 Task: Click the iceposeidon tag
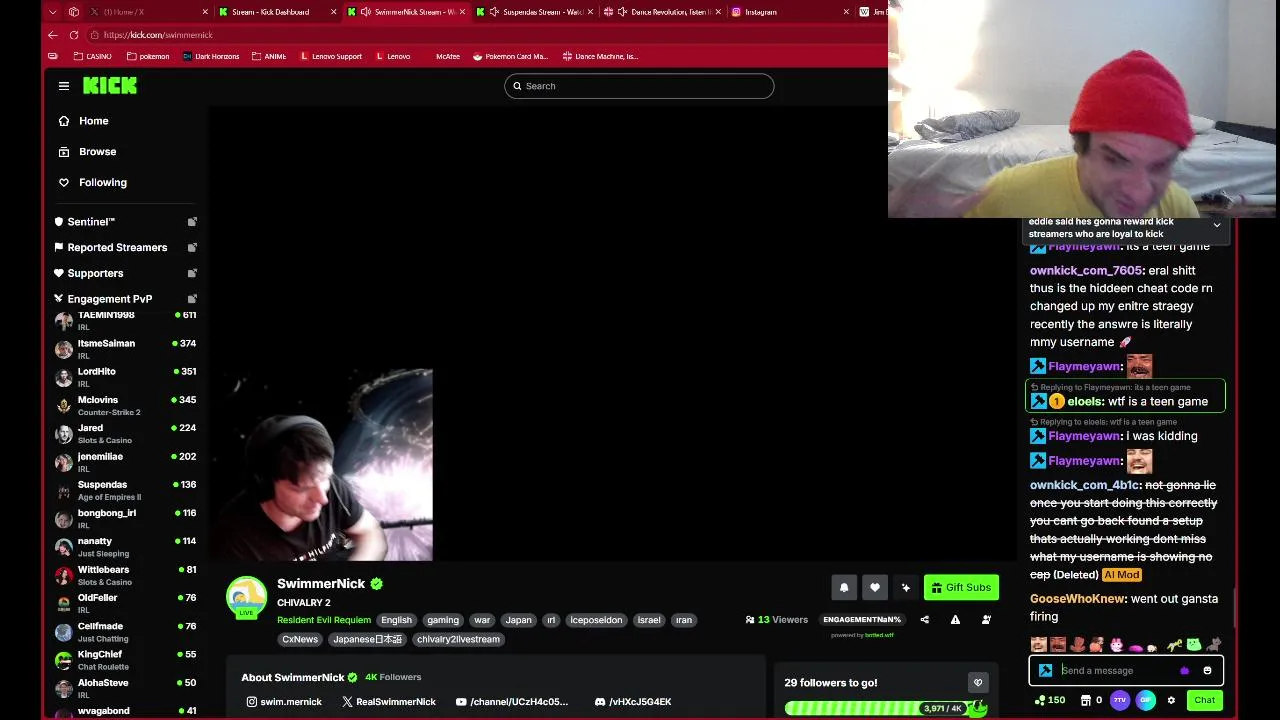click(596, 620)
